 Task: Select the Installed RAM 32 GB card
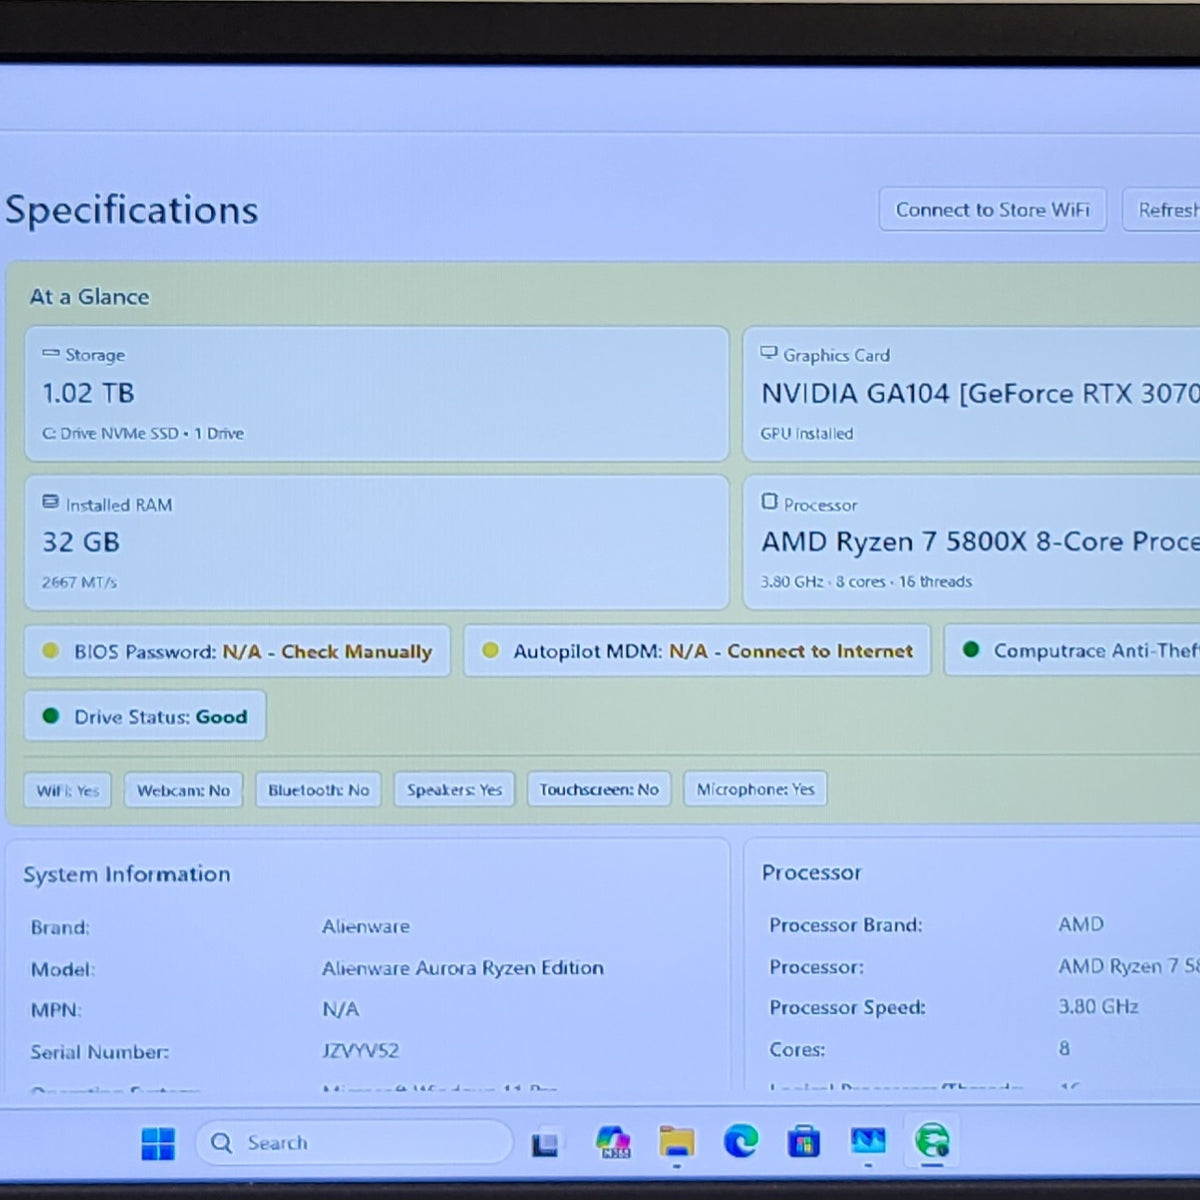[377, 543]
